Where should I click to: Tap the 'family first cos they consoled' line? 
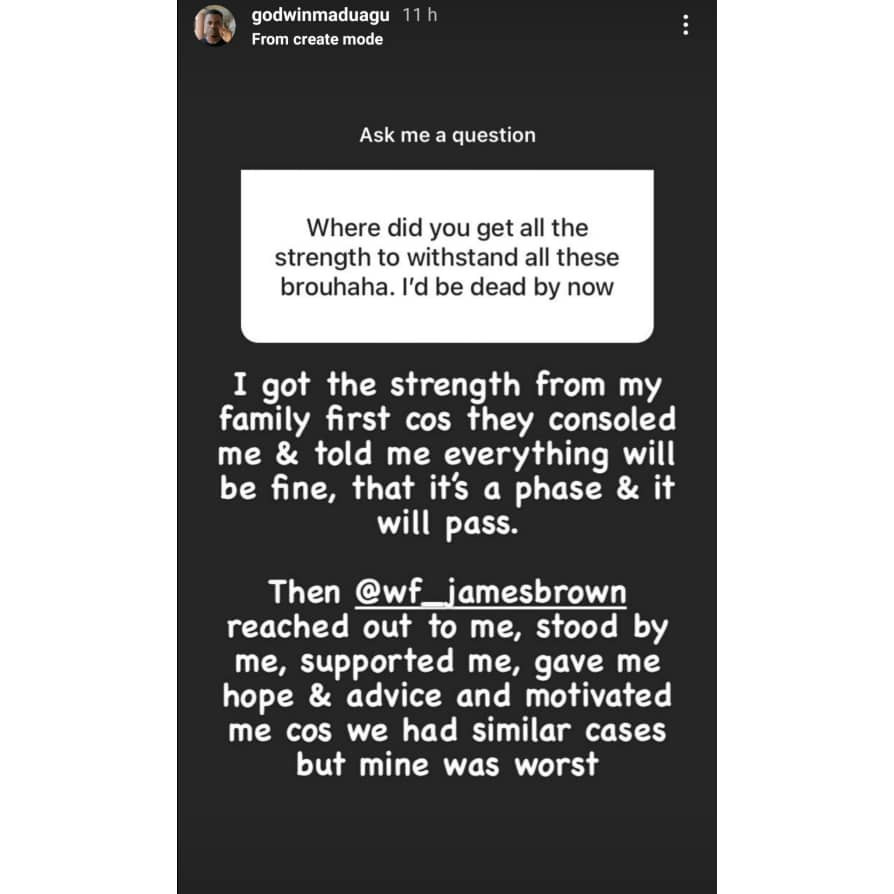pos(447,421)
